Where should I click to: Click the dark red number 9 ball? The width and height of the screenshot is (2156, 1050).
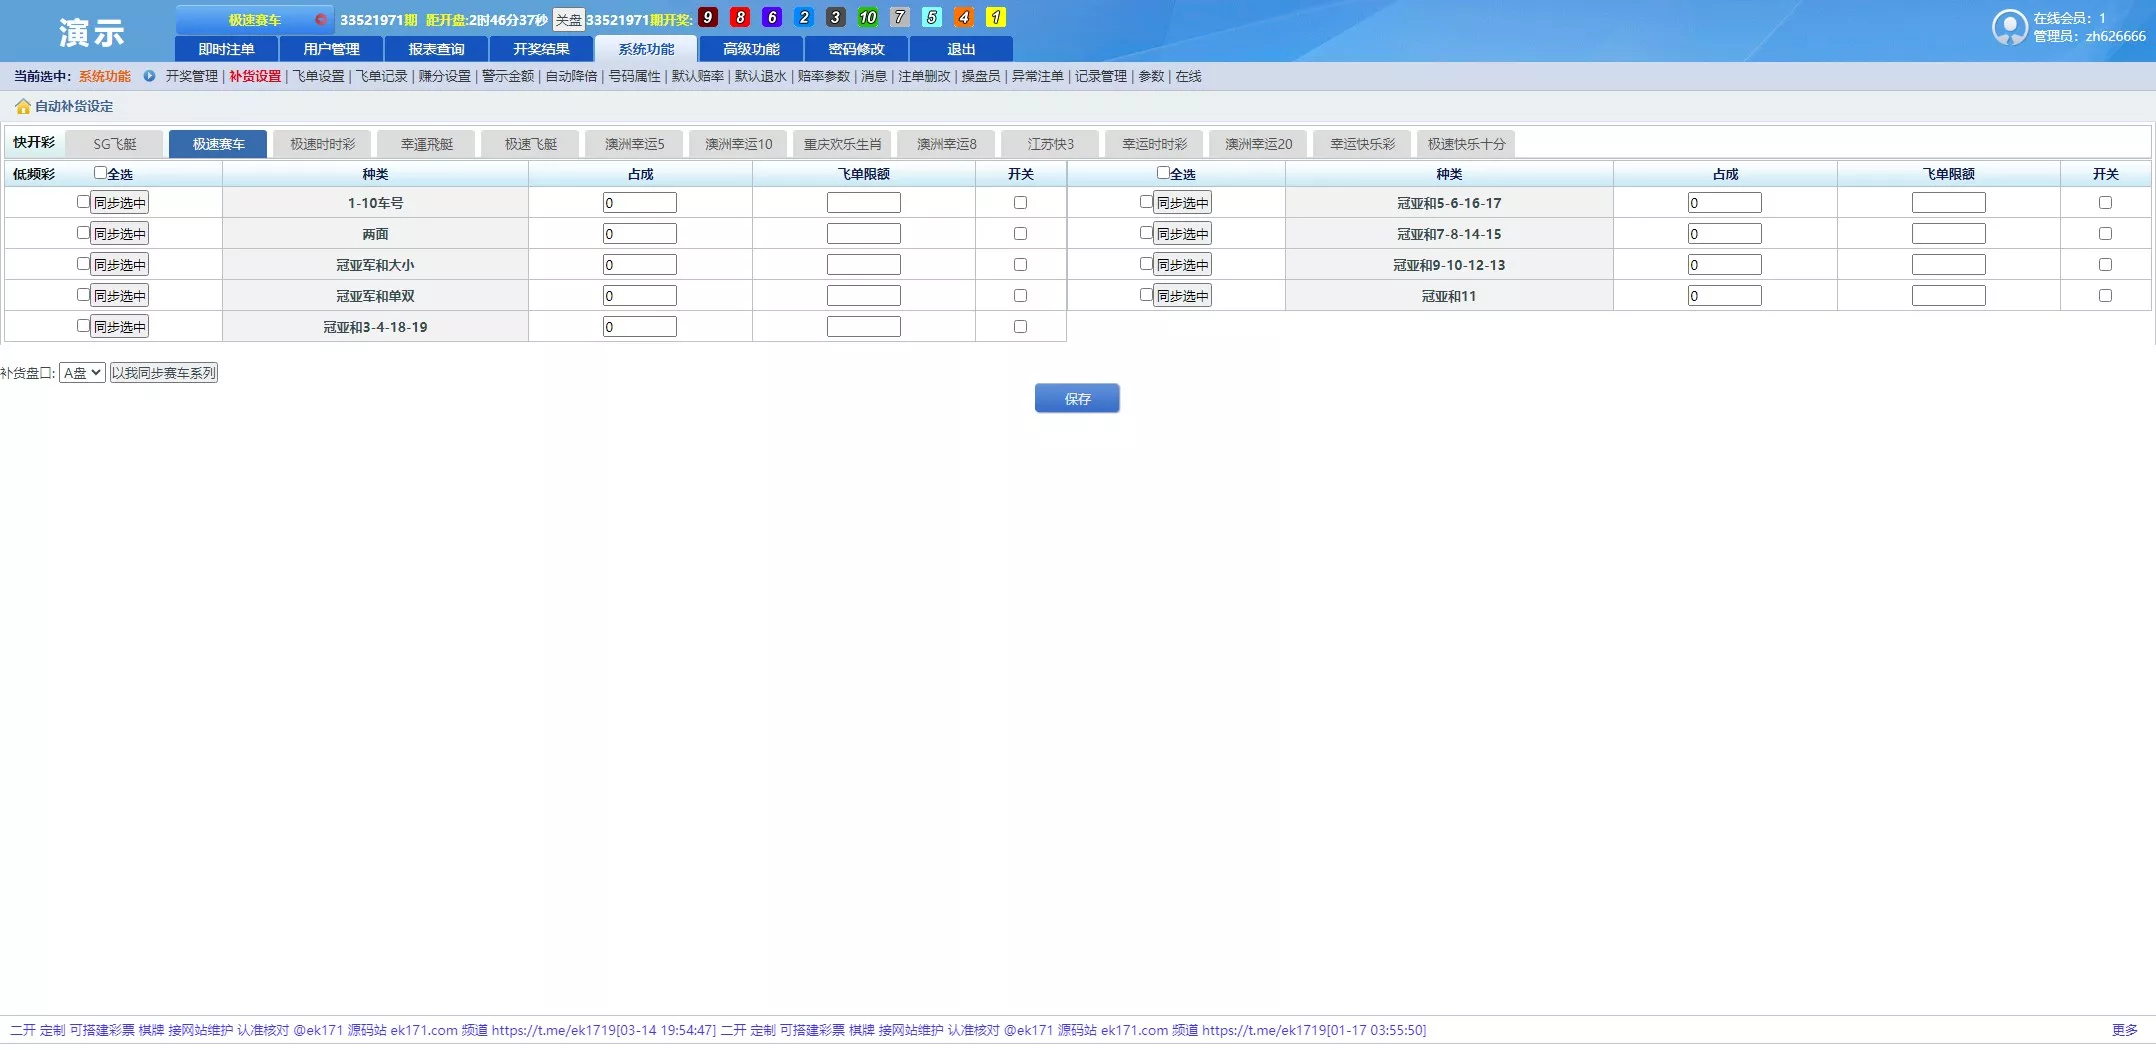tap(708, 17)
